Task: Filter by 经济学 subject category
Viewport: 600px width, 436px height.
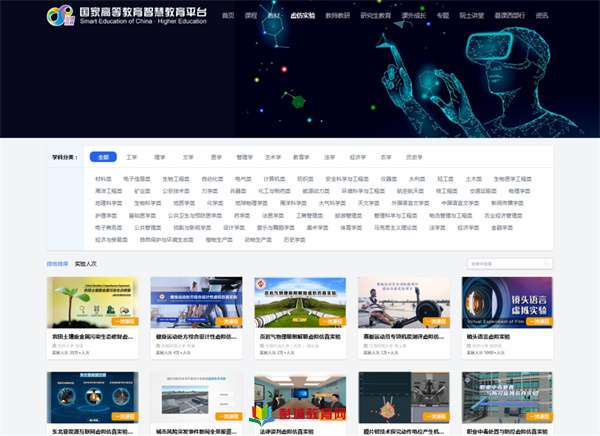Action: coord(358,157)
